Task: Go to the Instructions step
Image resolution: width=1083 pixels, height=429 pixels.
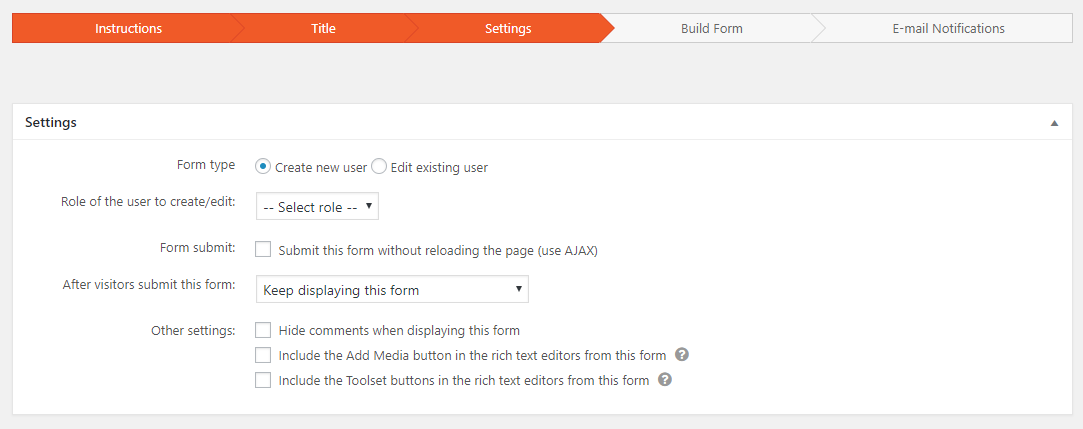Action: (128, 28)
